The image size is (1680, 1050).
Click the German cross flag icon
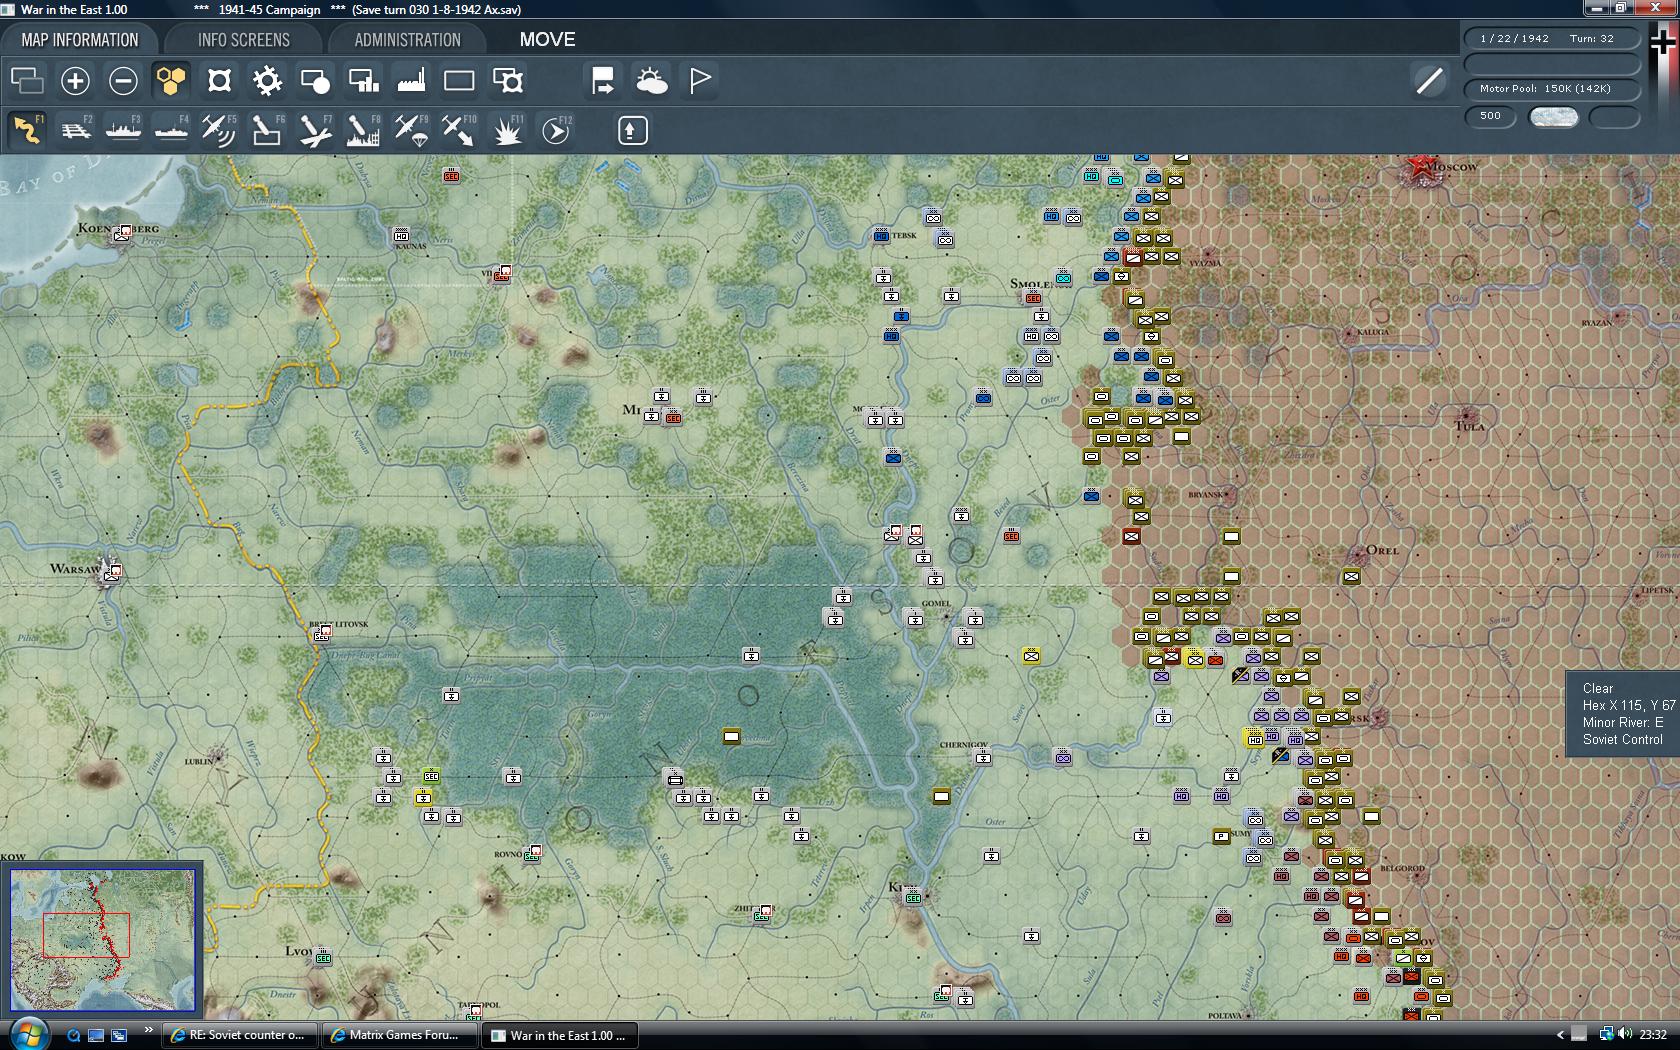coord(1663,43)
